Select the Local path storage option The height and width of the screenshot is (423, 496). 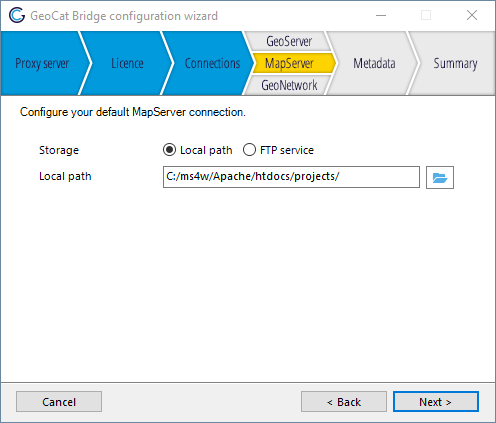coord(169,150)
